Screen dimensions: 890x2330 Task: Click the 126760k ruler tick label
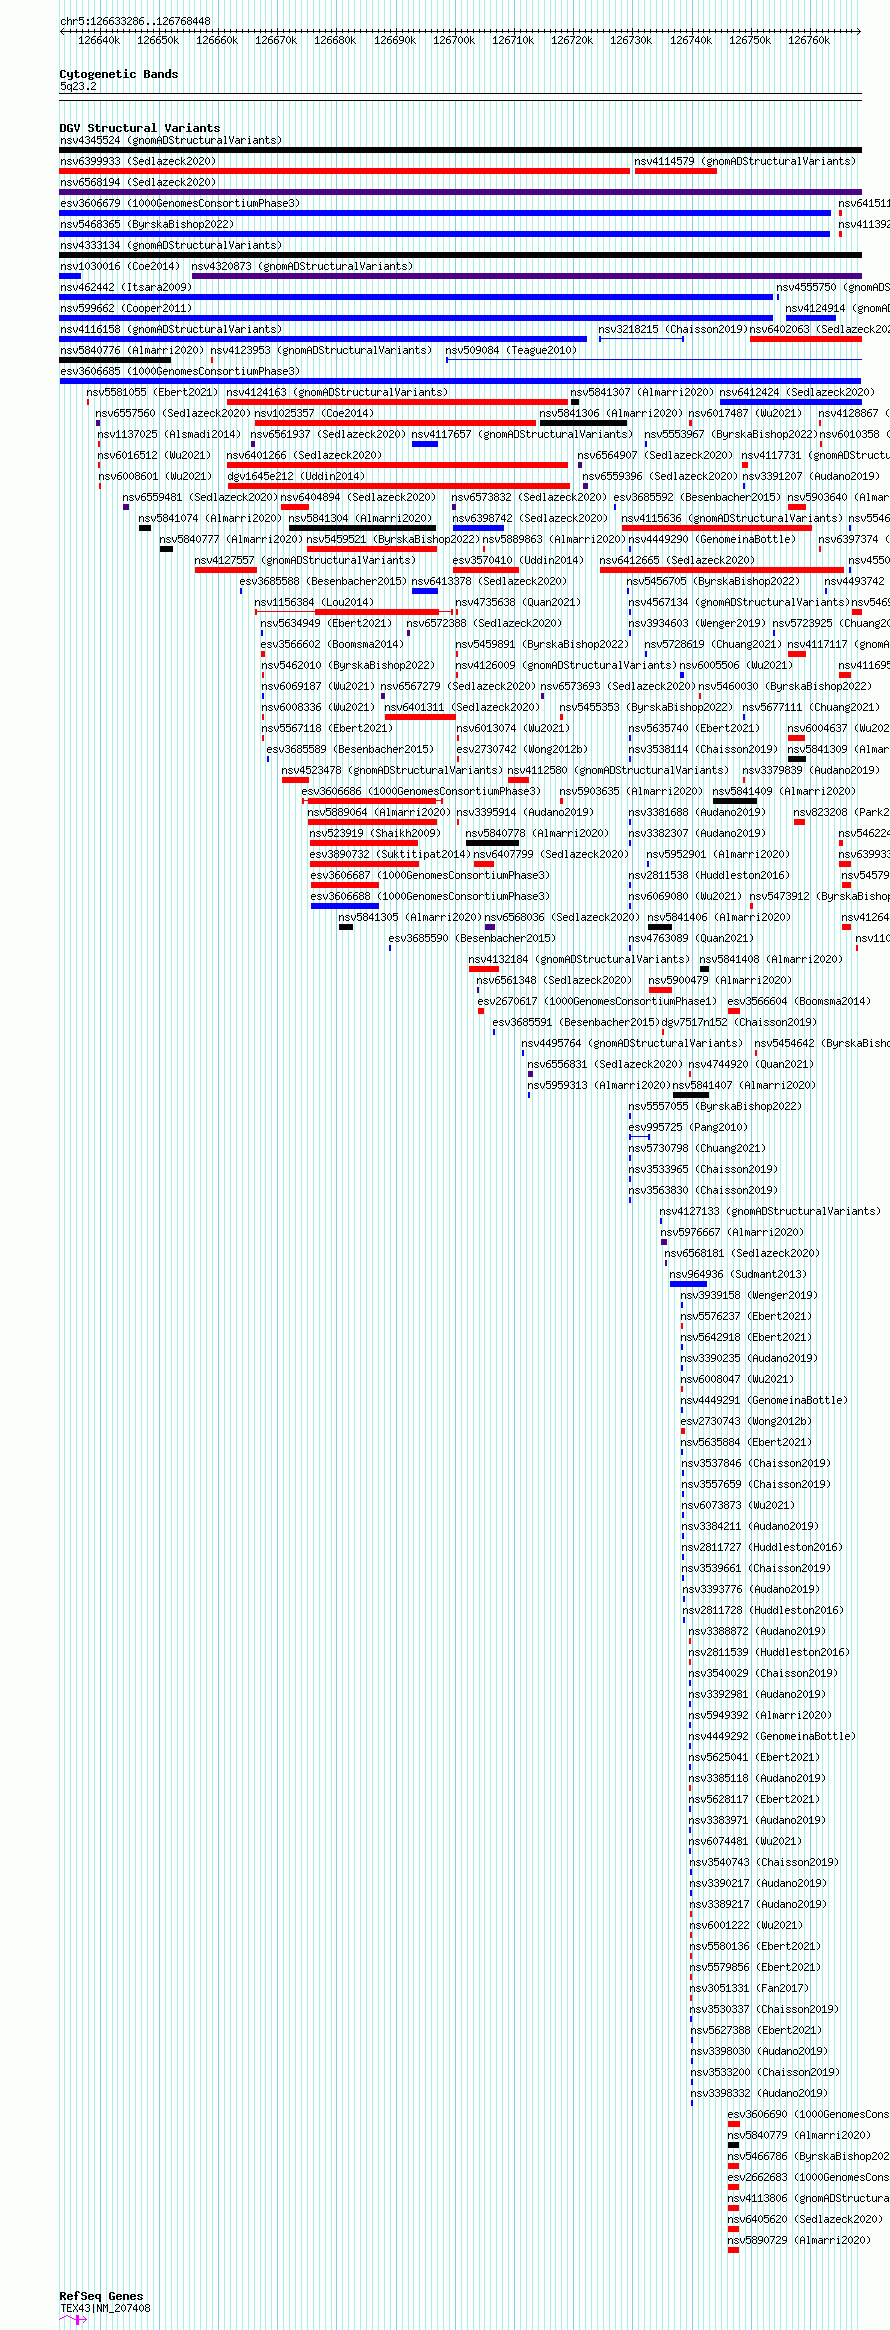[809, 41]
